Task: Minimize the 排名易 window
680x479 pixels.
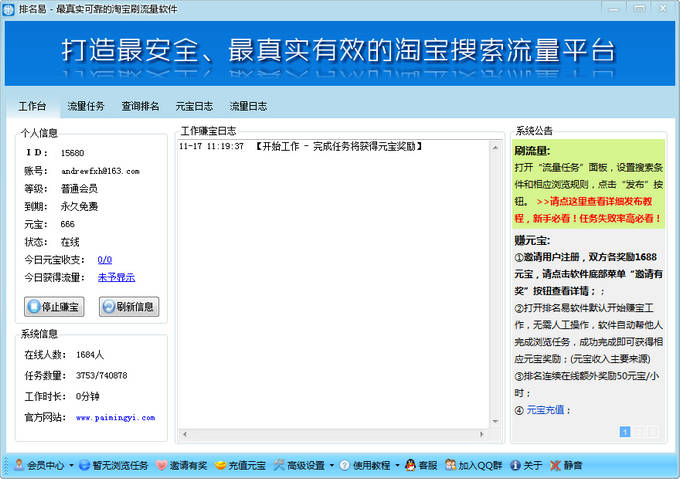Action: 613,9
